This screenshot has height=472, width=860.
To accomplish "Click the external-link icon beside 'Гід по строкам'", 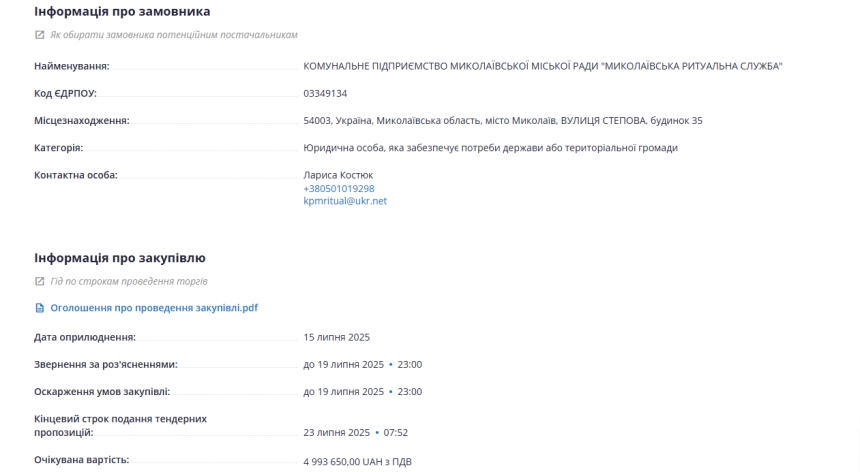I will pyautogui.click(x=39, y=281).
